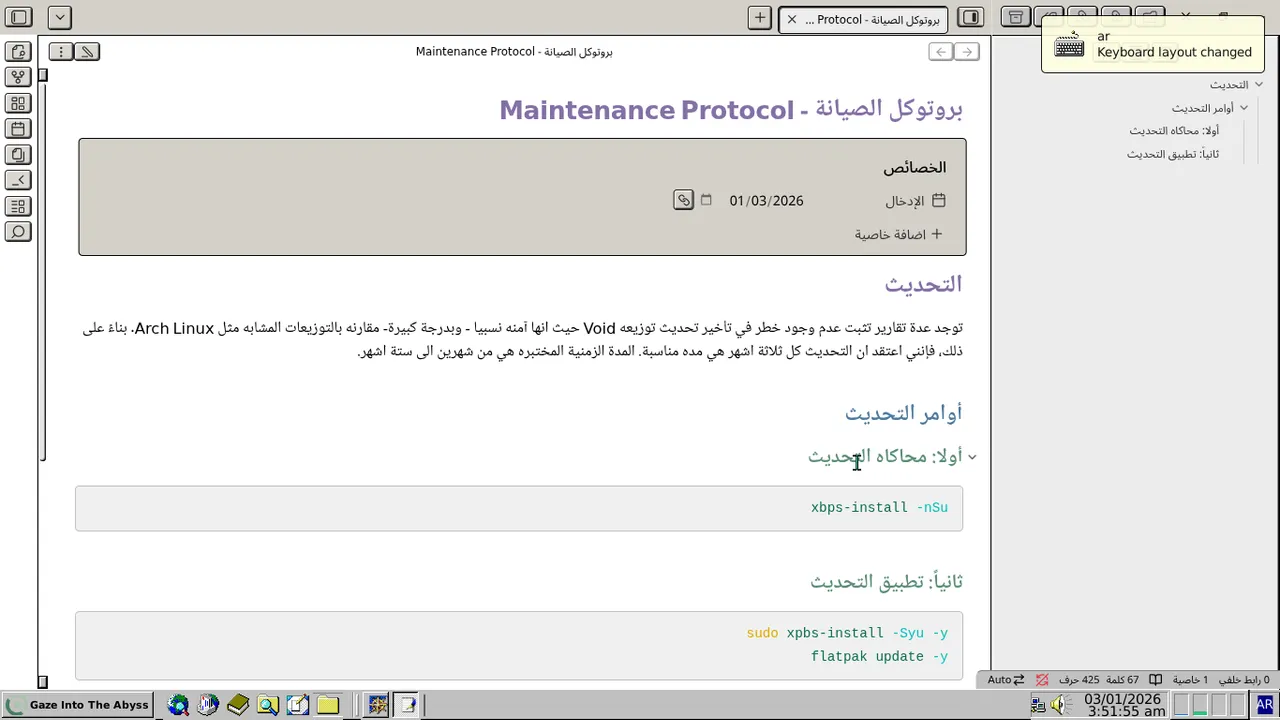The width and height of the screenshot is (1280, 720).
Task: Open command palette terminal icon
Action: [18, 180]
